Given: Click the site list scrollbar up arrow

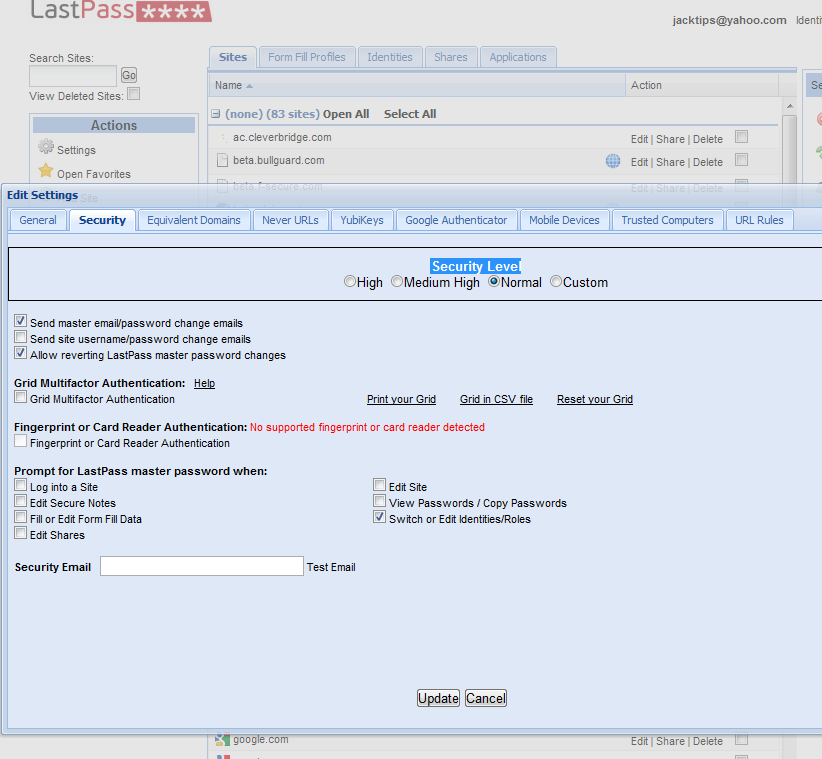Looking at the screenshot, I should 789,106.
